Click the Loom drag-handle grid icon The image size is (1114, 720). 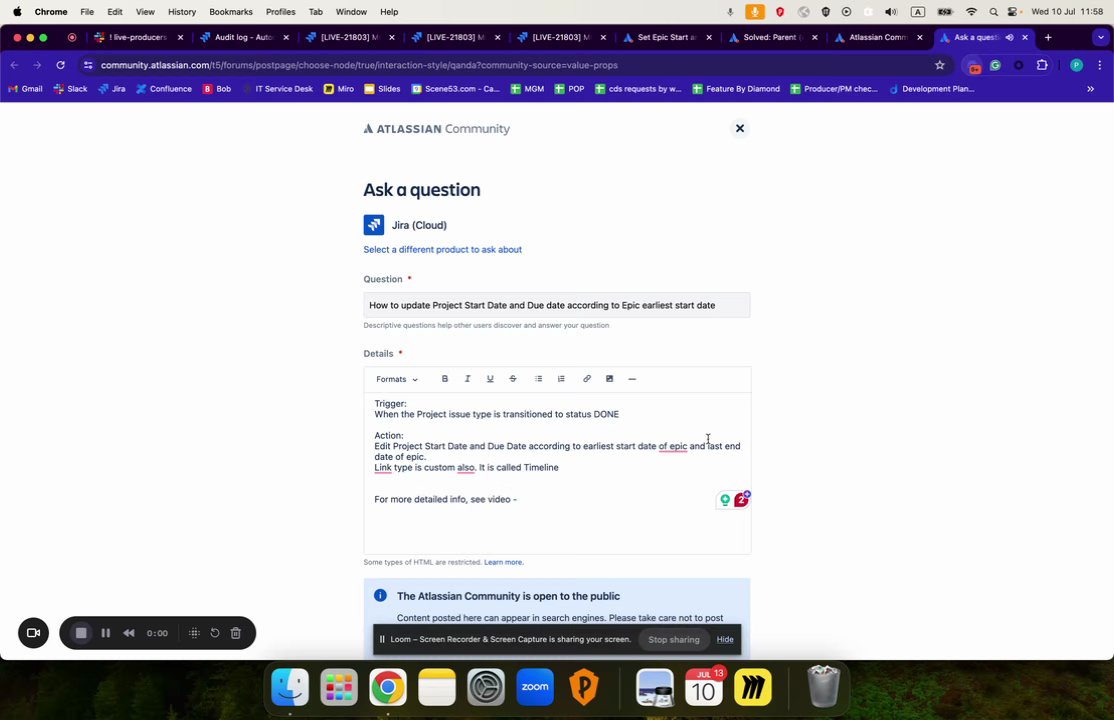(x=194, y=633)
